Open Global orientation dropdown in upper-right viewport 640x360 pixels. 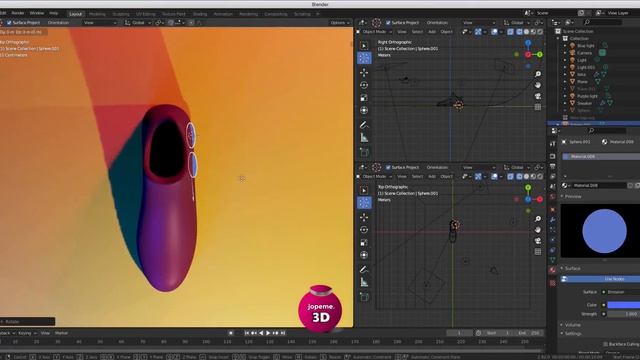pyautogui.click(x=517, y=23)
